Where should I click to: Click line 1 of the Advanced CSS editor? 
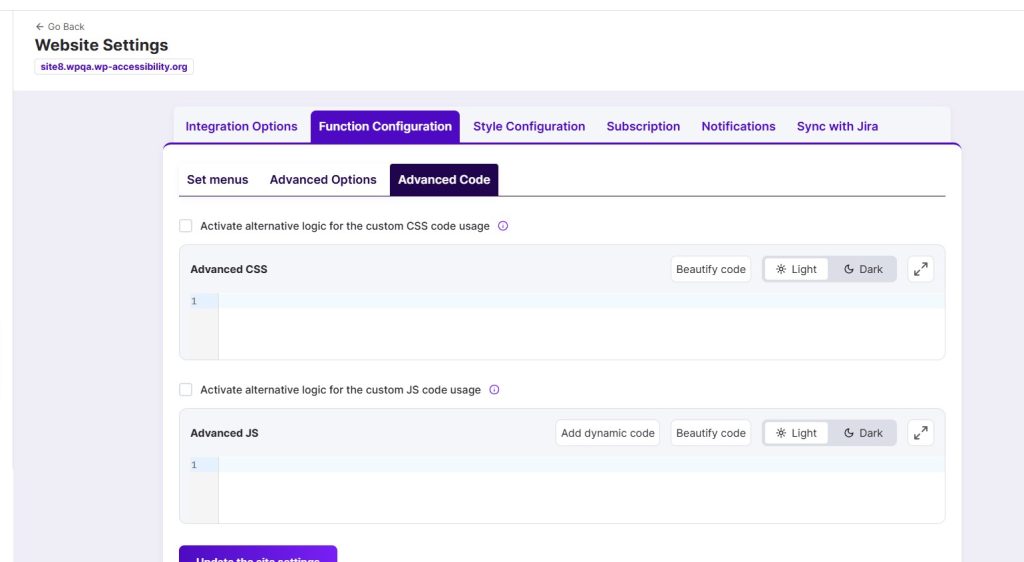tap(580, 301)
